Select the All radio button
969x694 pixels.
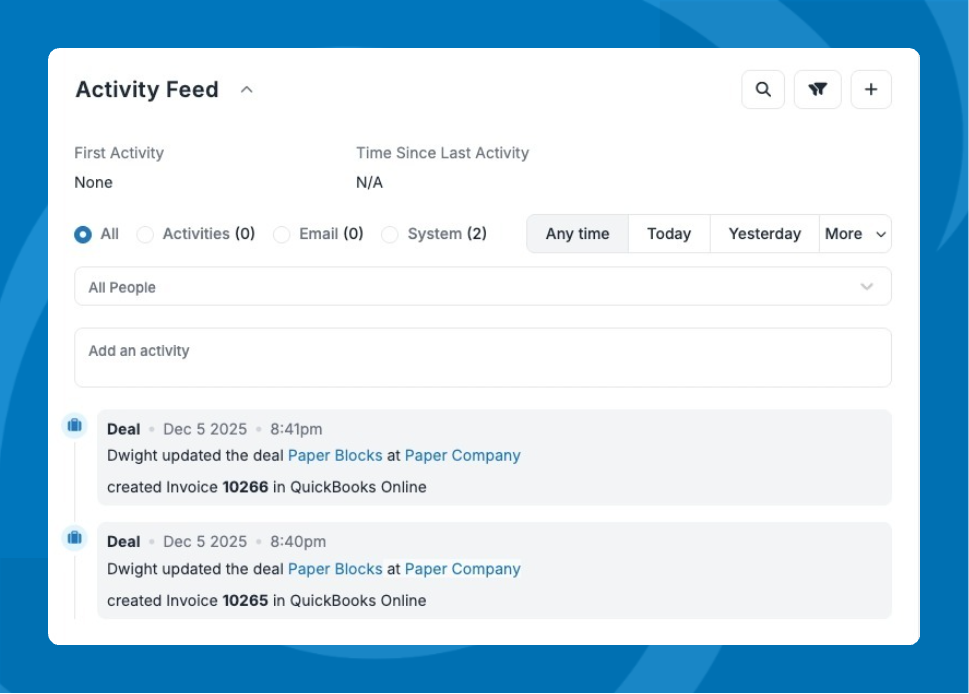tap(83, 234)
